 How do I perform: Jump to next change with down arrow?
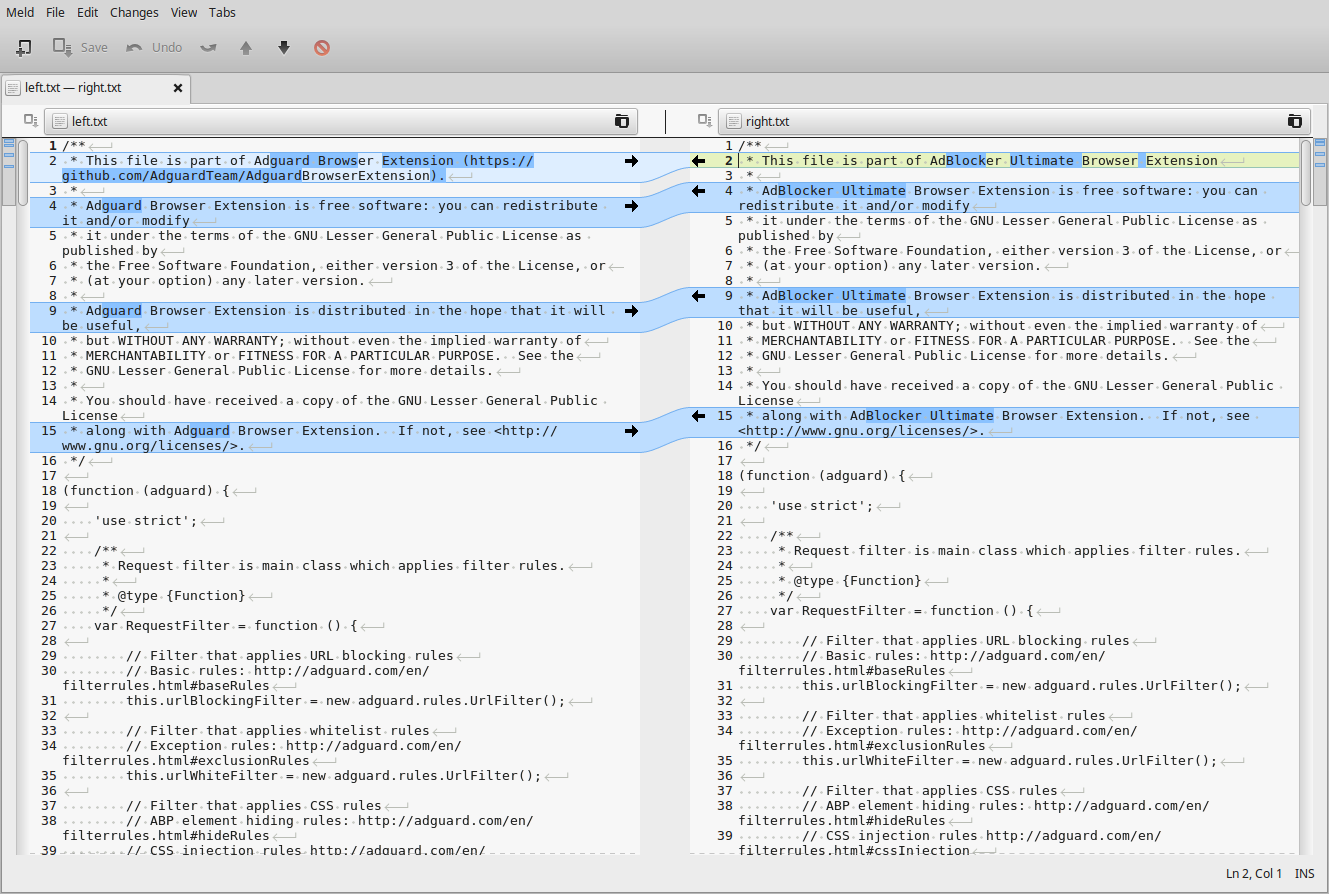[284, 47]
